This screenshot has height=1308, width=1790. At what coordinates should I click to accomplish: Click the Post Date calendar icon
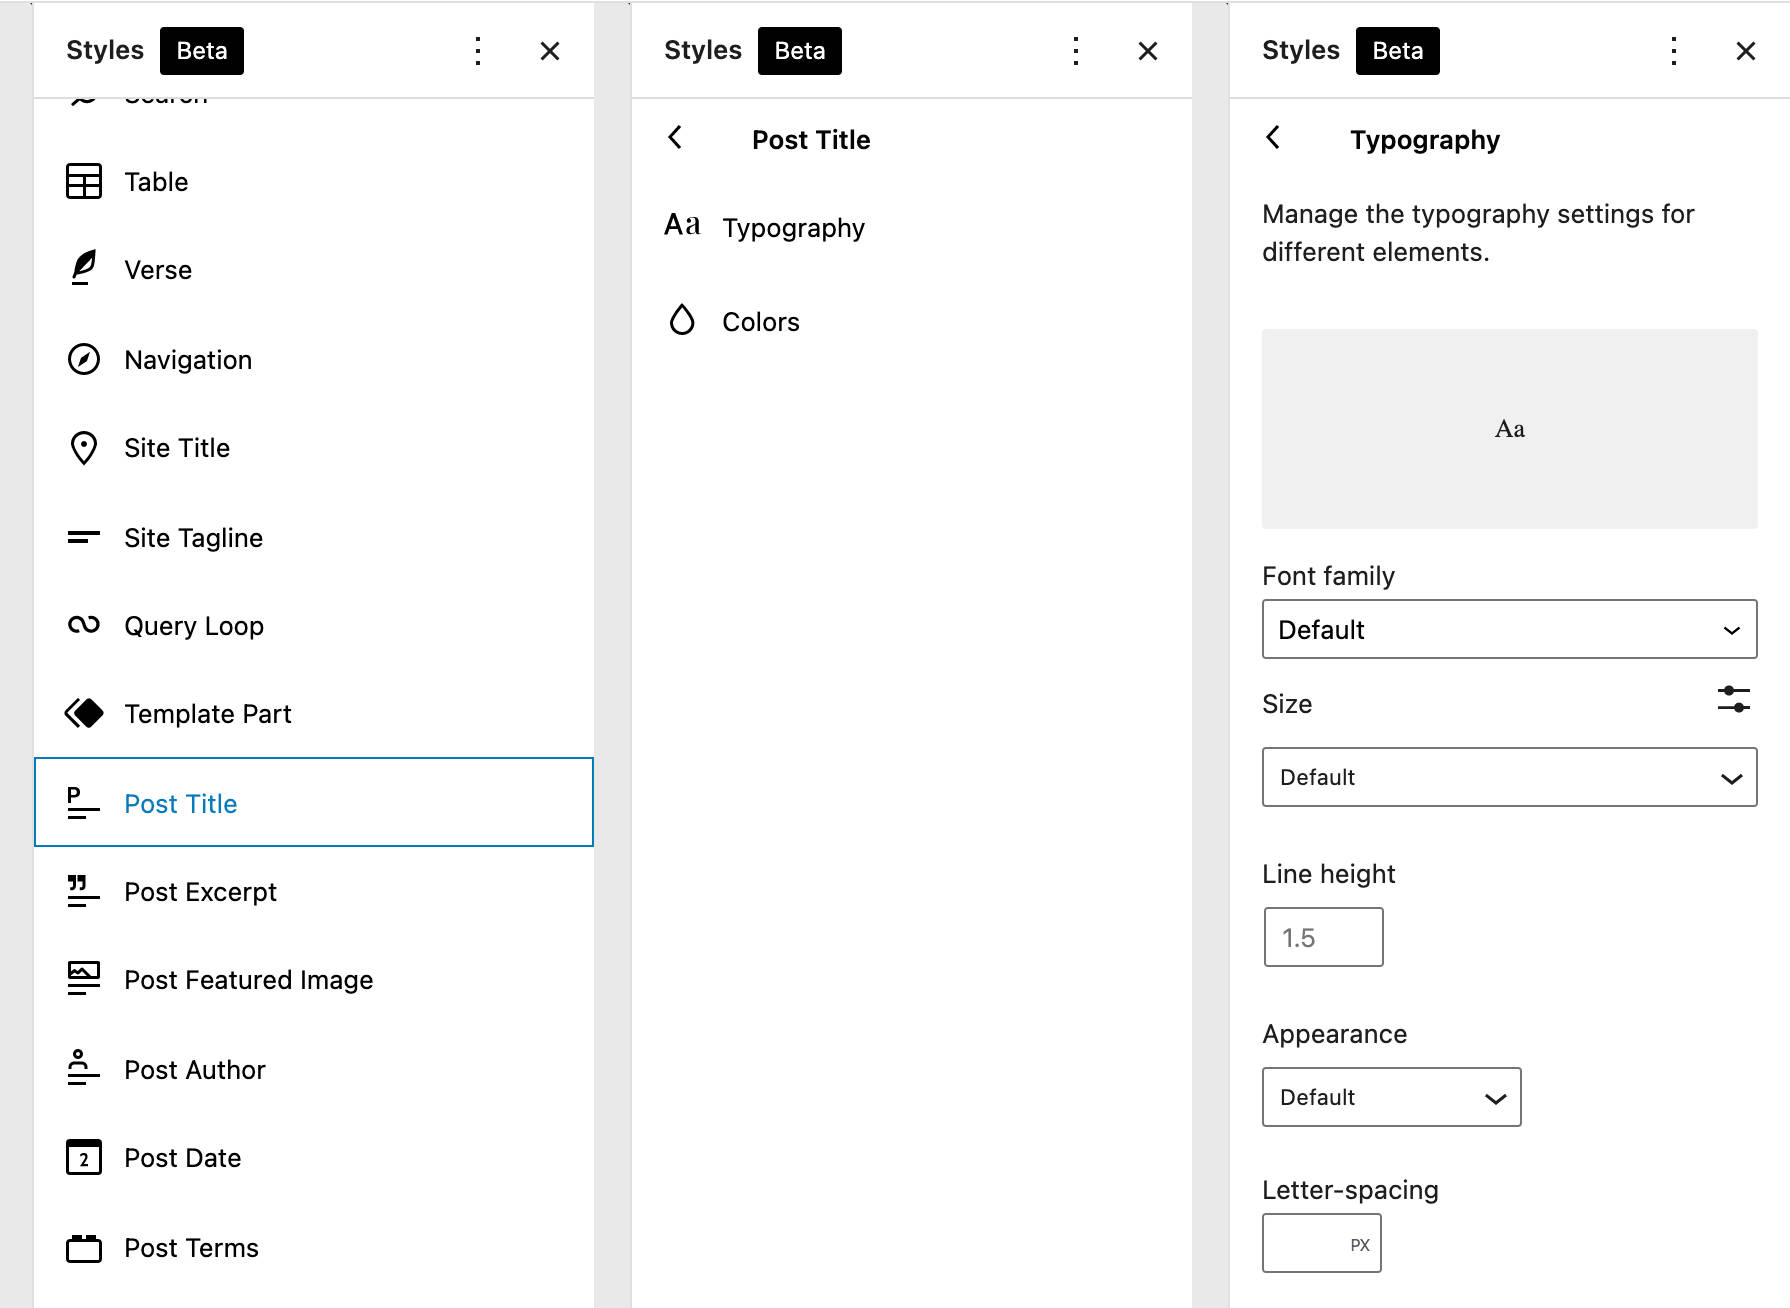(84, 1157)
